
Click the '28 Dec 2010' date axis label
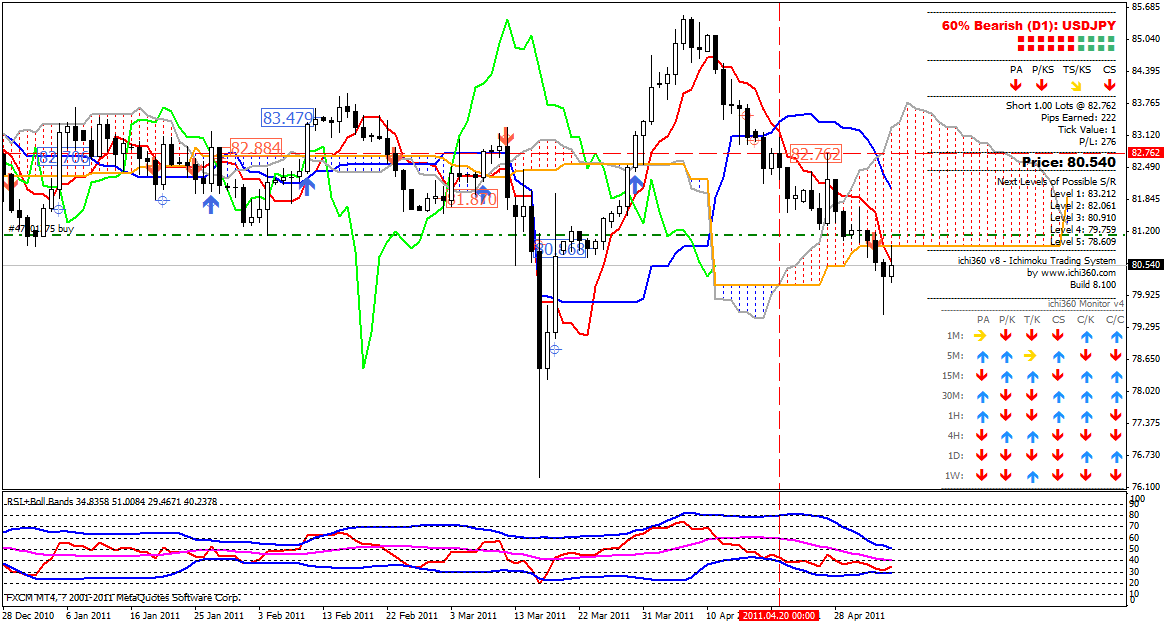(28, 616)
